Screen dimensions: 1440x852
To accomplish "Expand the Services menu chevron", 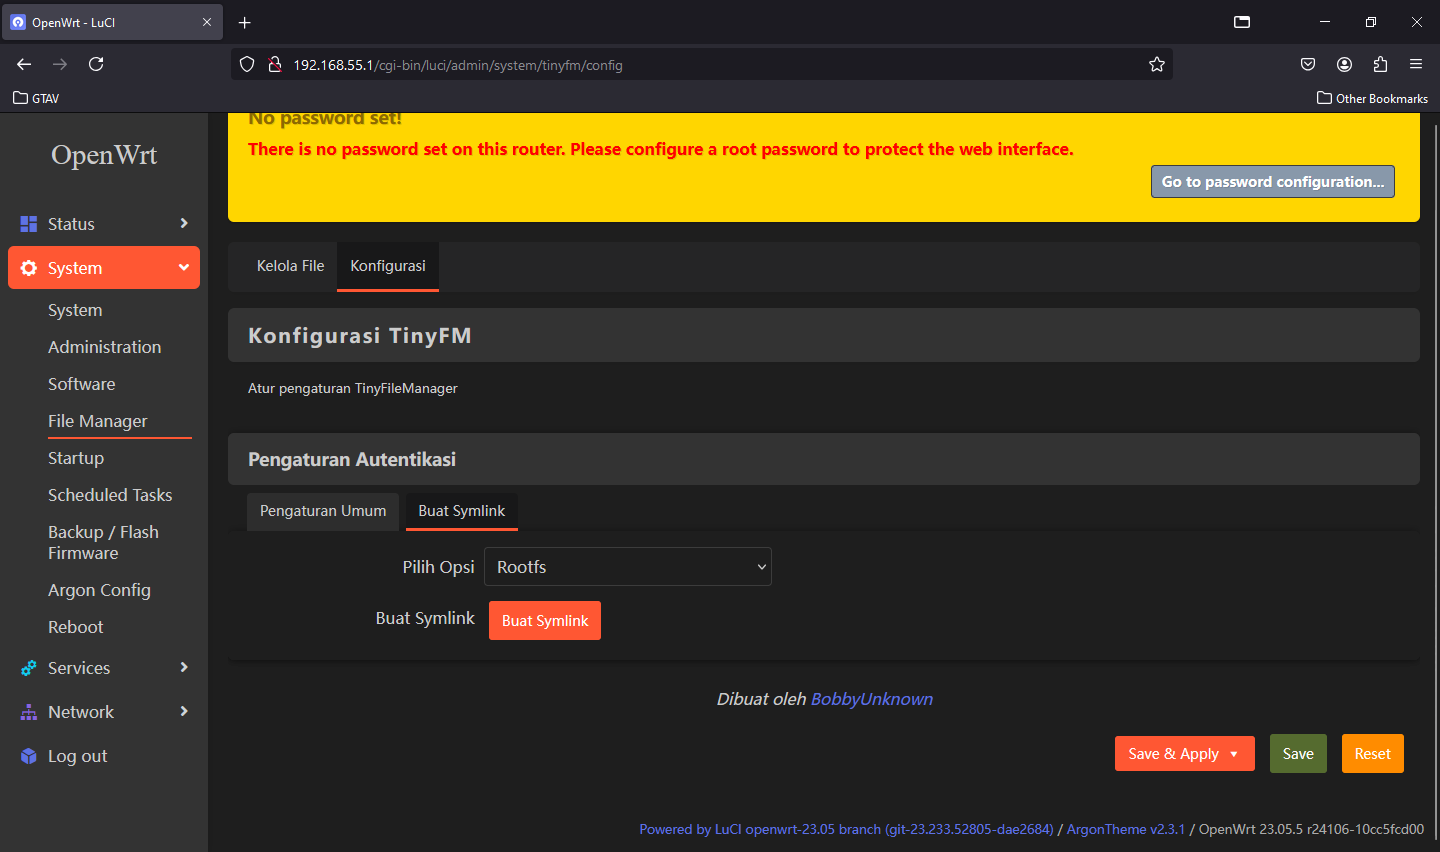I will (184, 667).
